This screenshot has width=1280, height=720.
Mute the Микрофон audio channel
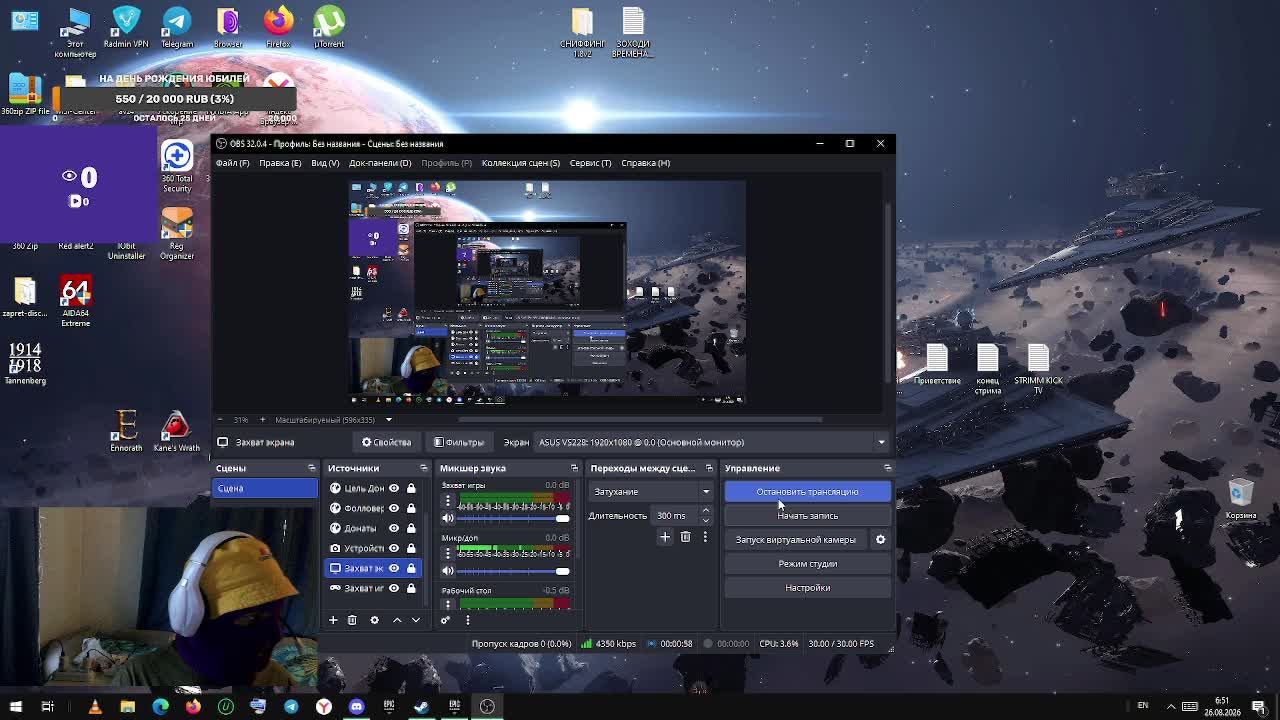(x=447, y=570)
